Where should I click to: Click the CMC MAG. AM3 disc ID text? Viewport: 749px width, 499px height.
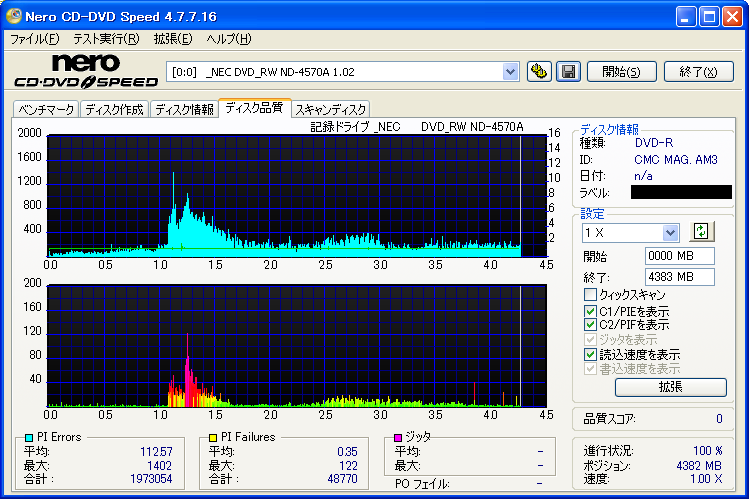[x=675, y=160]
